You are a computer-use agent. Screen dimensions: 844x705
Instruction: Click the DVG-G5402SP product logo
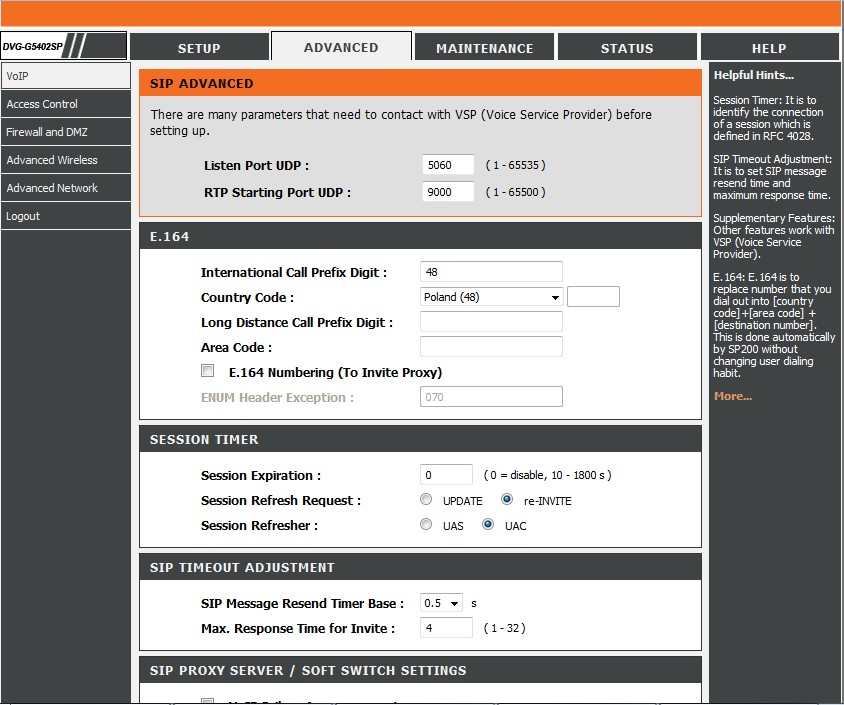[x=64, y=46]
